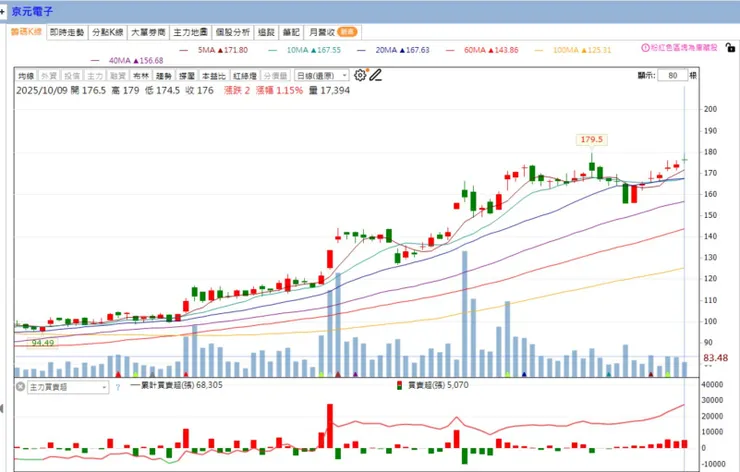Click the displayed bars count field 80
The height and width of the screenshot is (472, 740).
(673, 76)
